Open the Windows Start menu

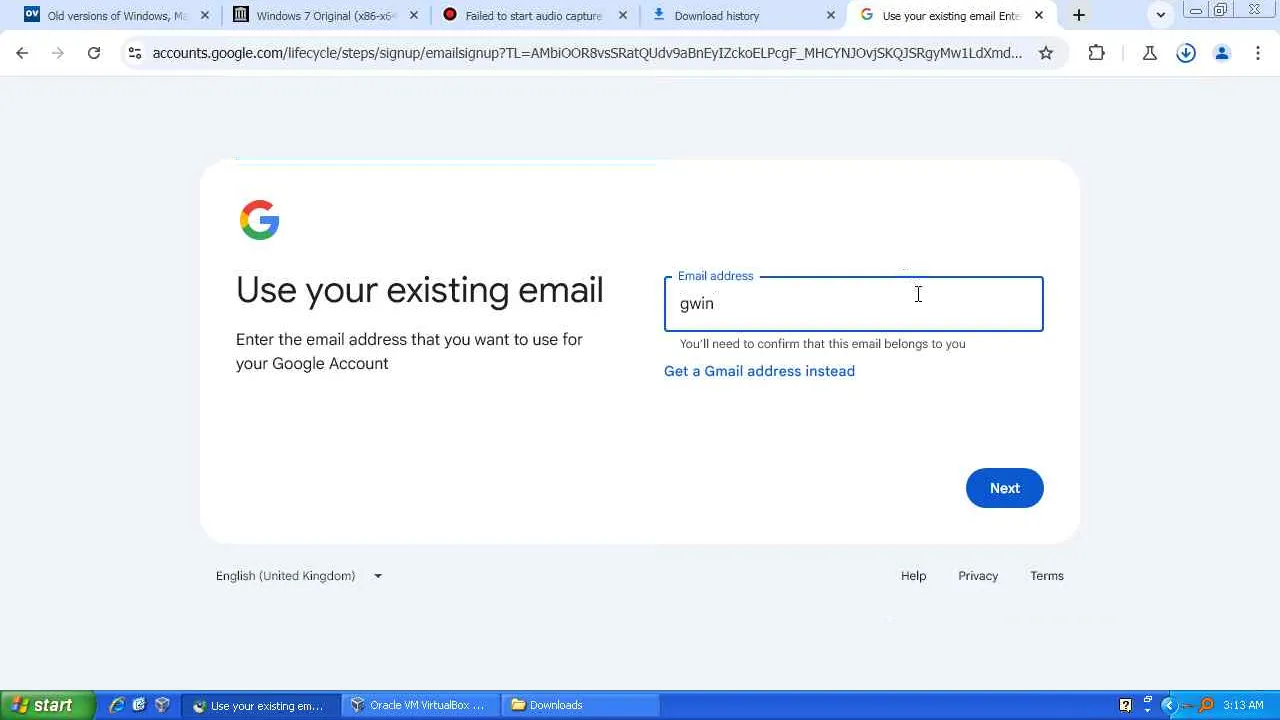pyautogui.click(x=47, y=705)
